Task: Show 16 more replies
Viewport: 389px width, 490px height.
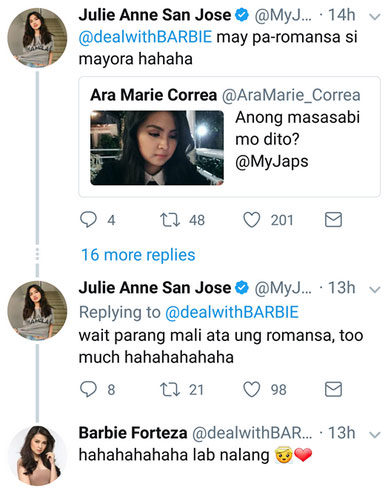Action: 138,255
